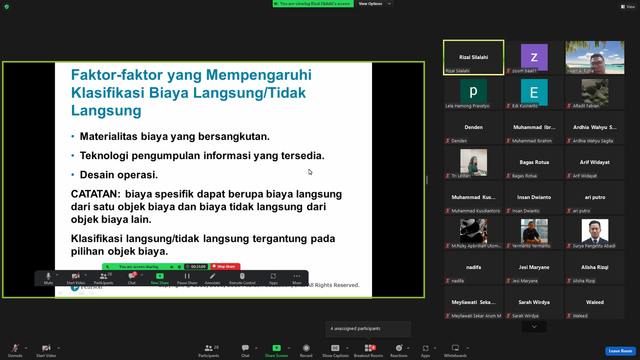Expand the caret next to Whiteboards
The height and width of the screenshot is (360, 640).
(468, 348)
